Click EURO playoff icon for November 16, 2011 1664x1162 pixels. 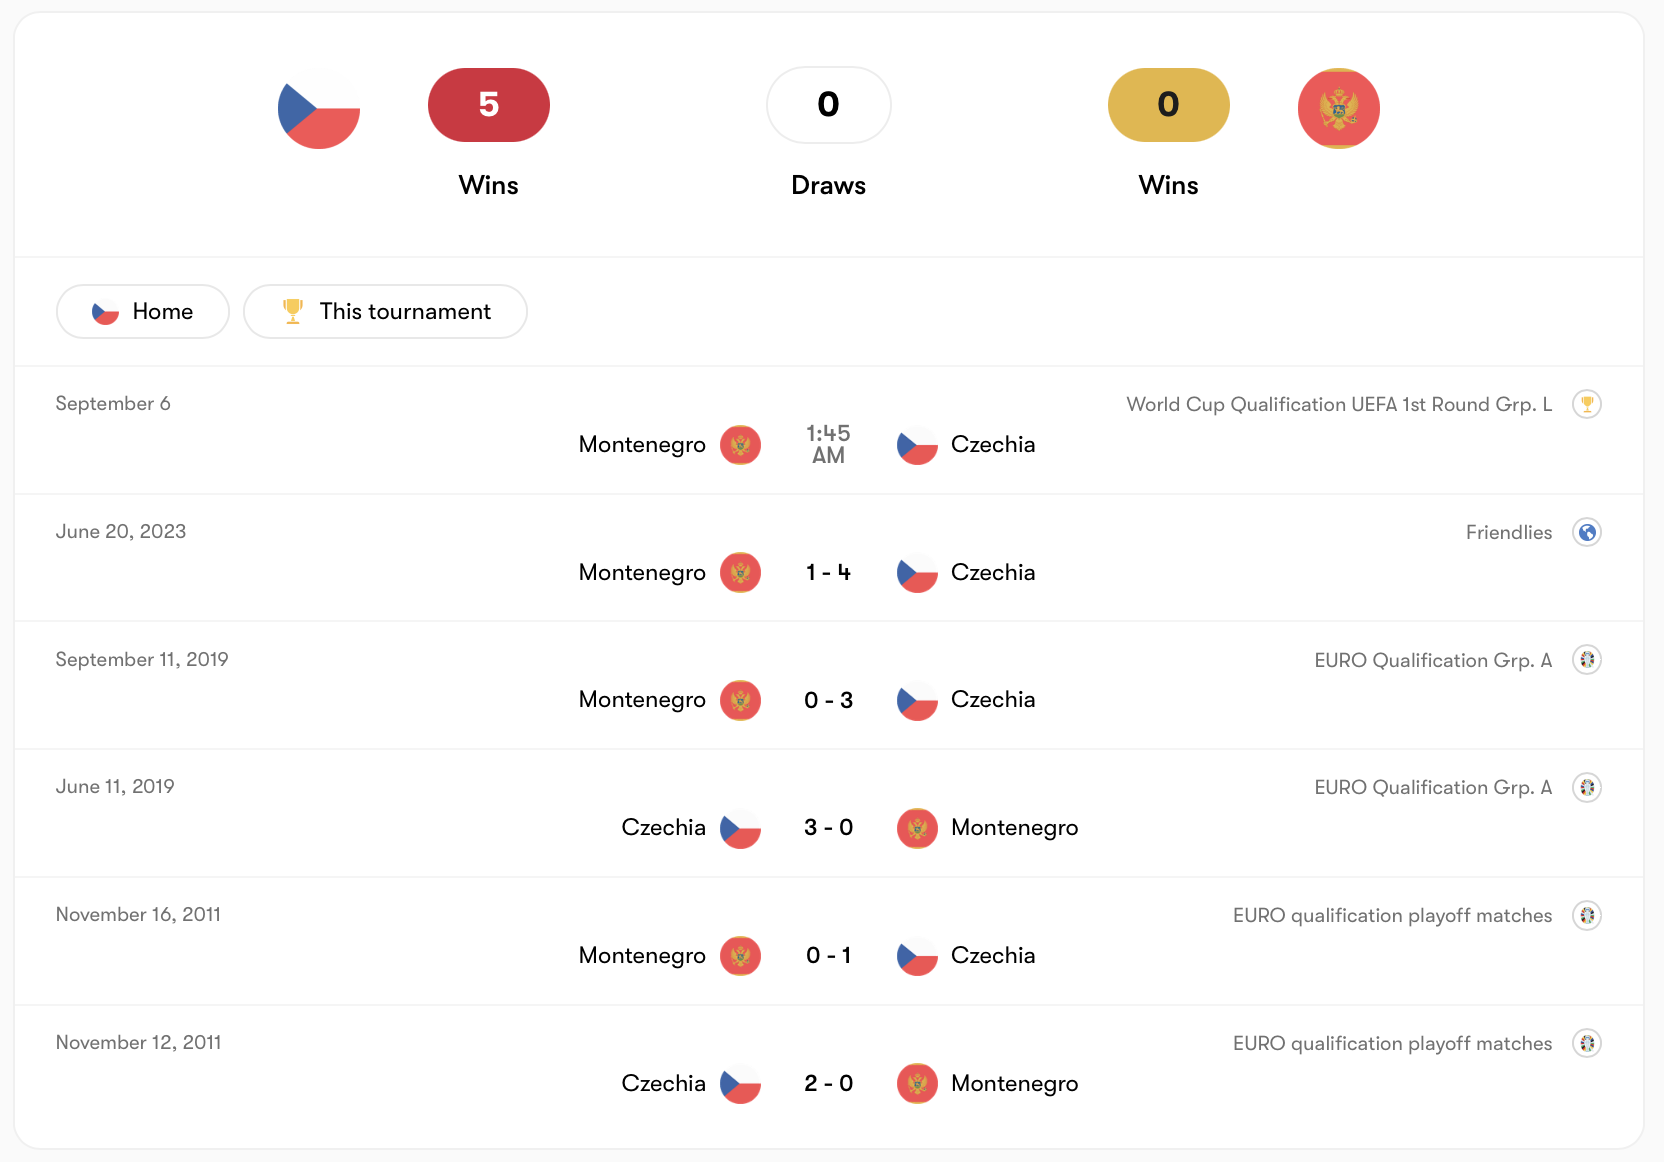(x=1586, y=915)
